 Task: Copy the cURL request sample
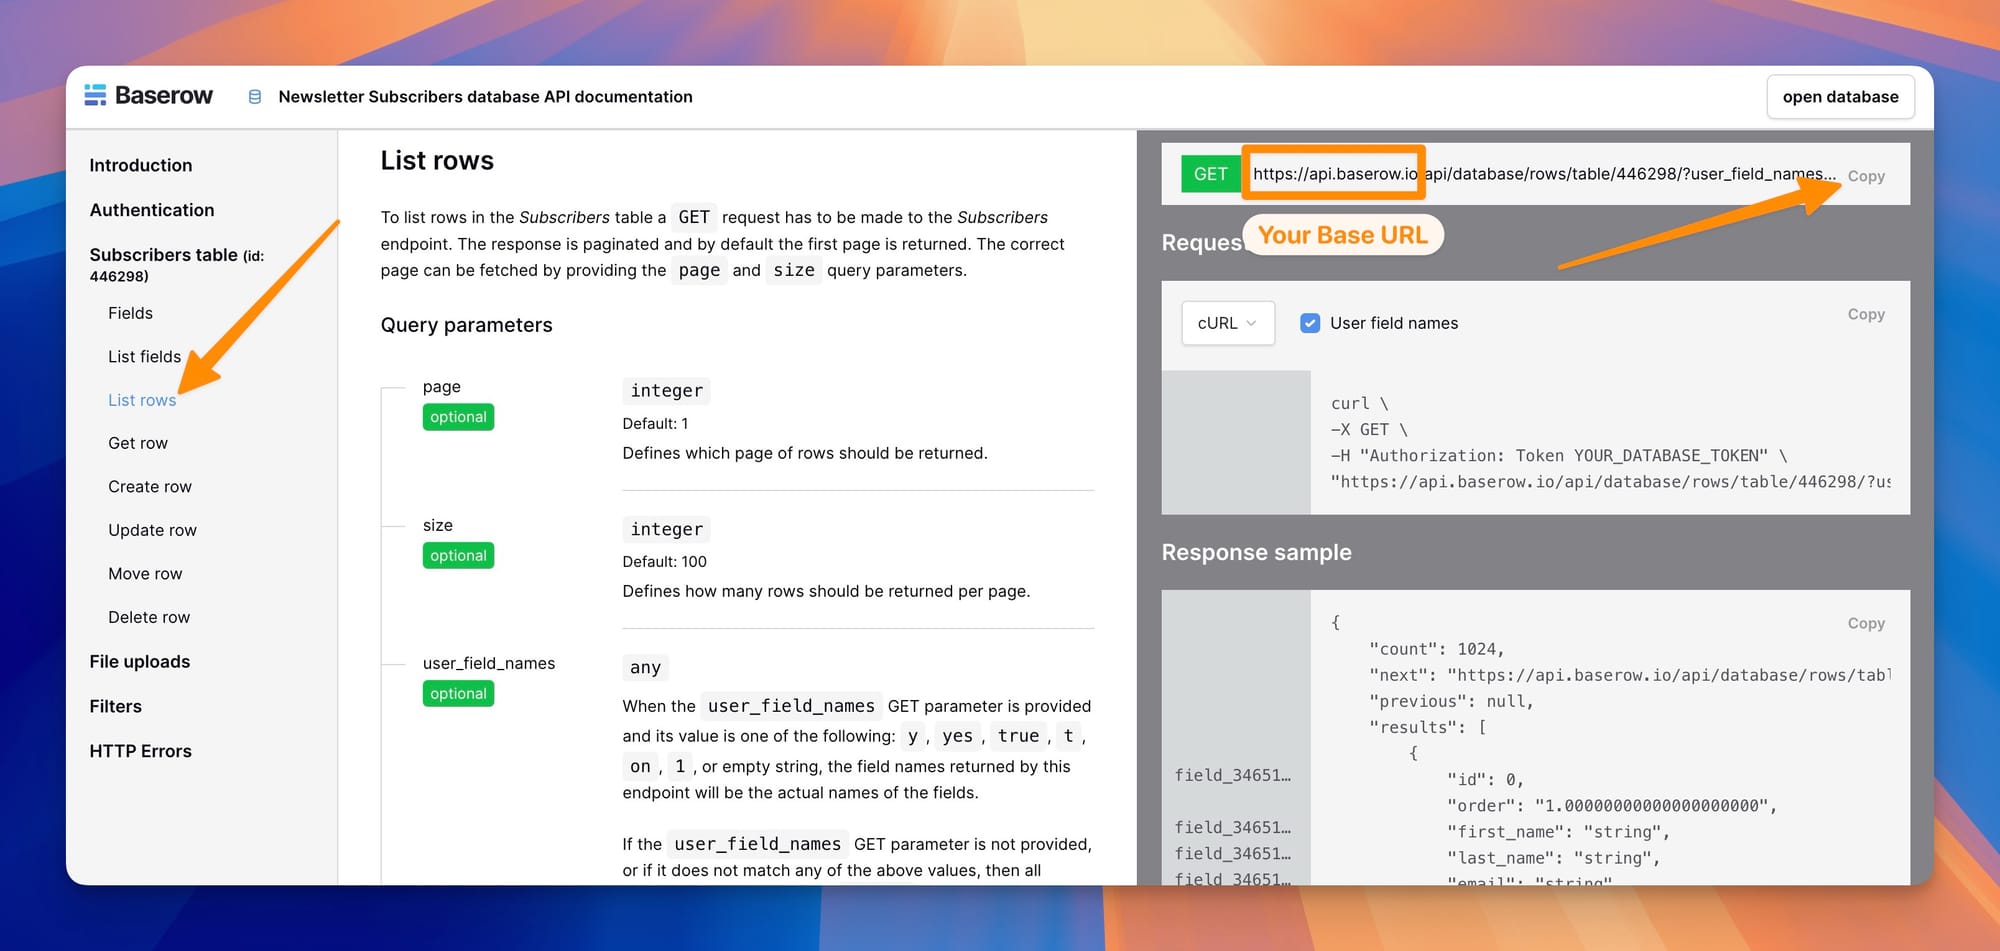pos(1866,314)
